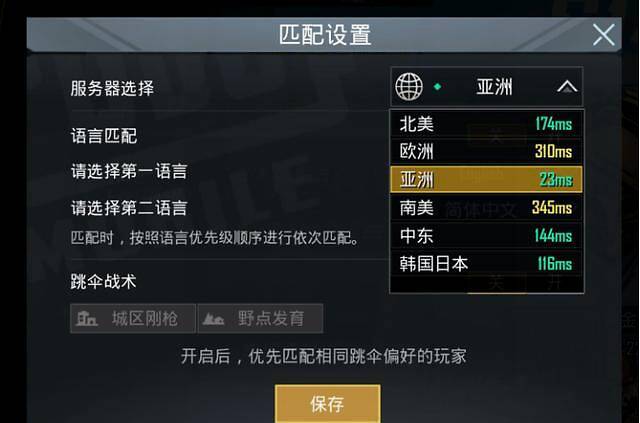Click the 23ms latency value for 亚洲

click(x=556, y=180)
